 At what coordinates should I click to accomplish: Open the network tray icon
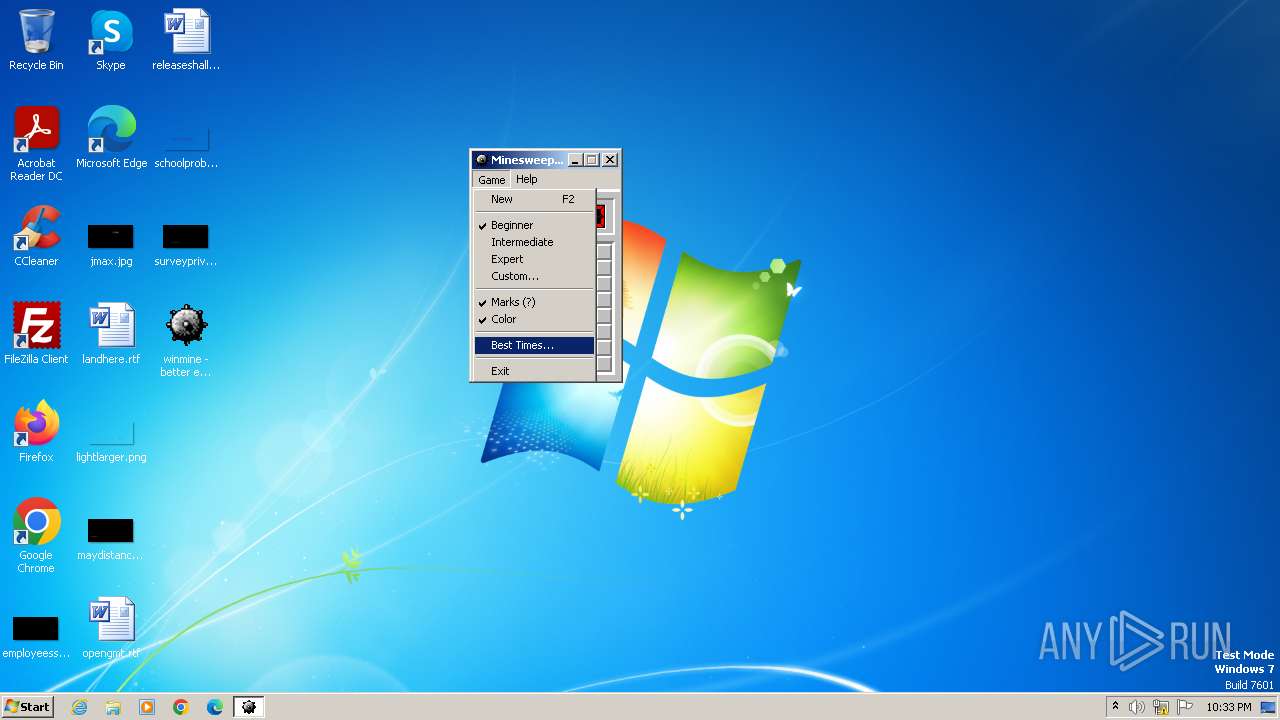pos(1161,707)
